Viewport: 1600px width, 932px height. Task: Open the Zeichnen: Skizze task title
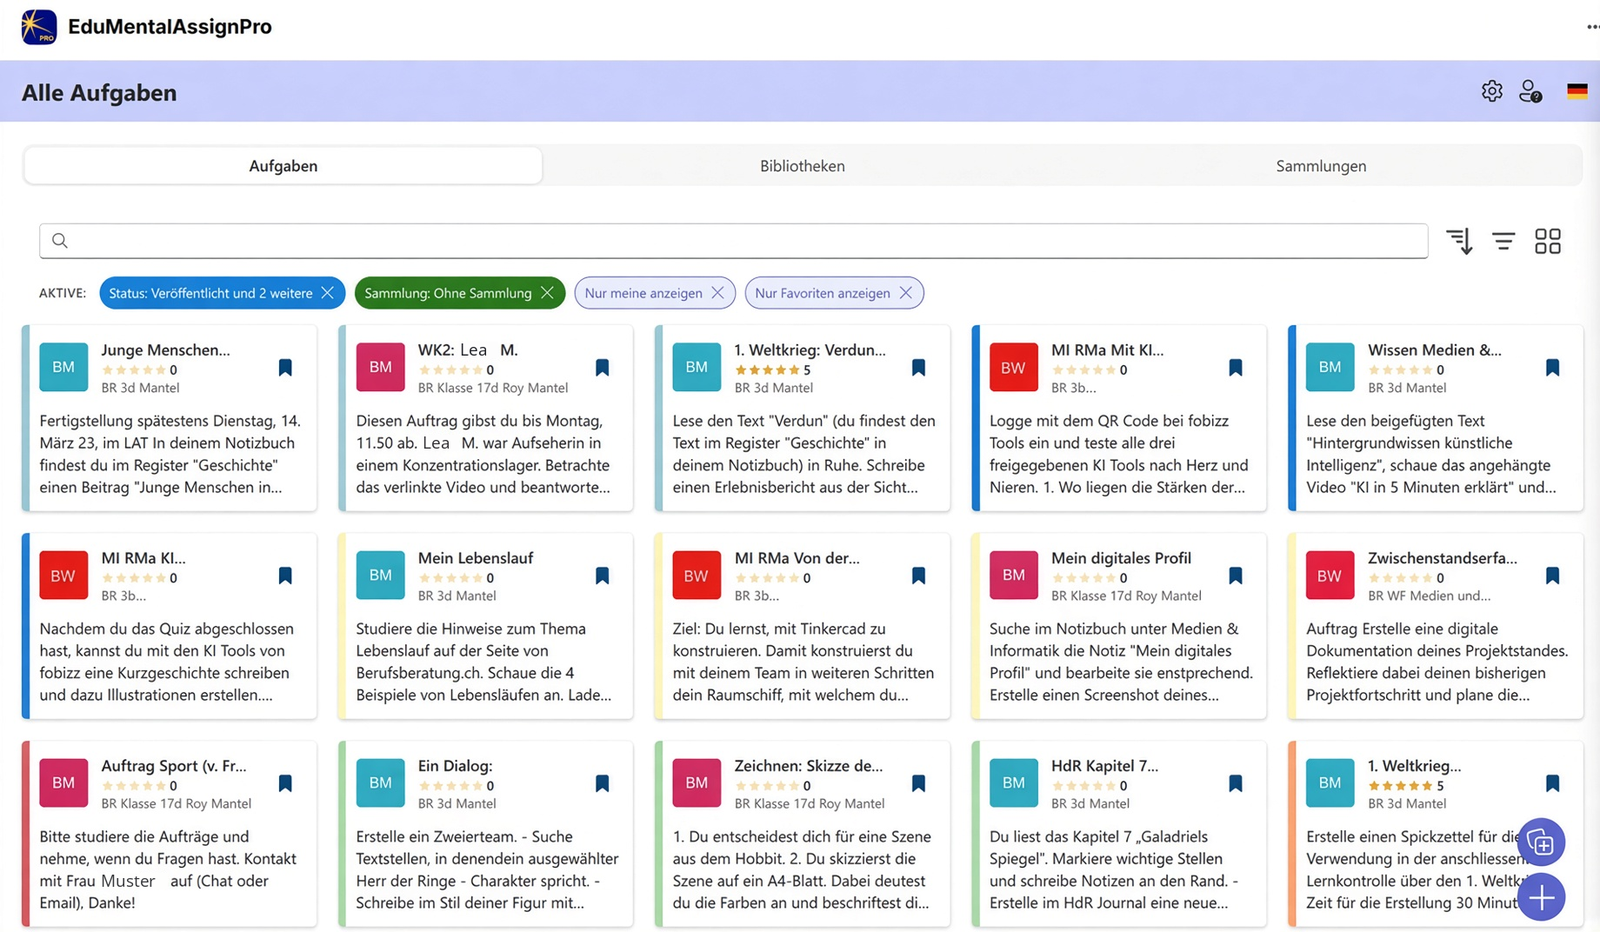tap(808, 766)
